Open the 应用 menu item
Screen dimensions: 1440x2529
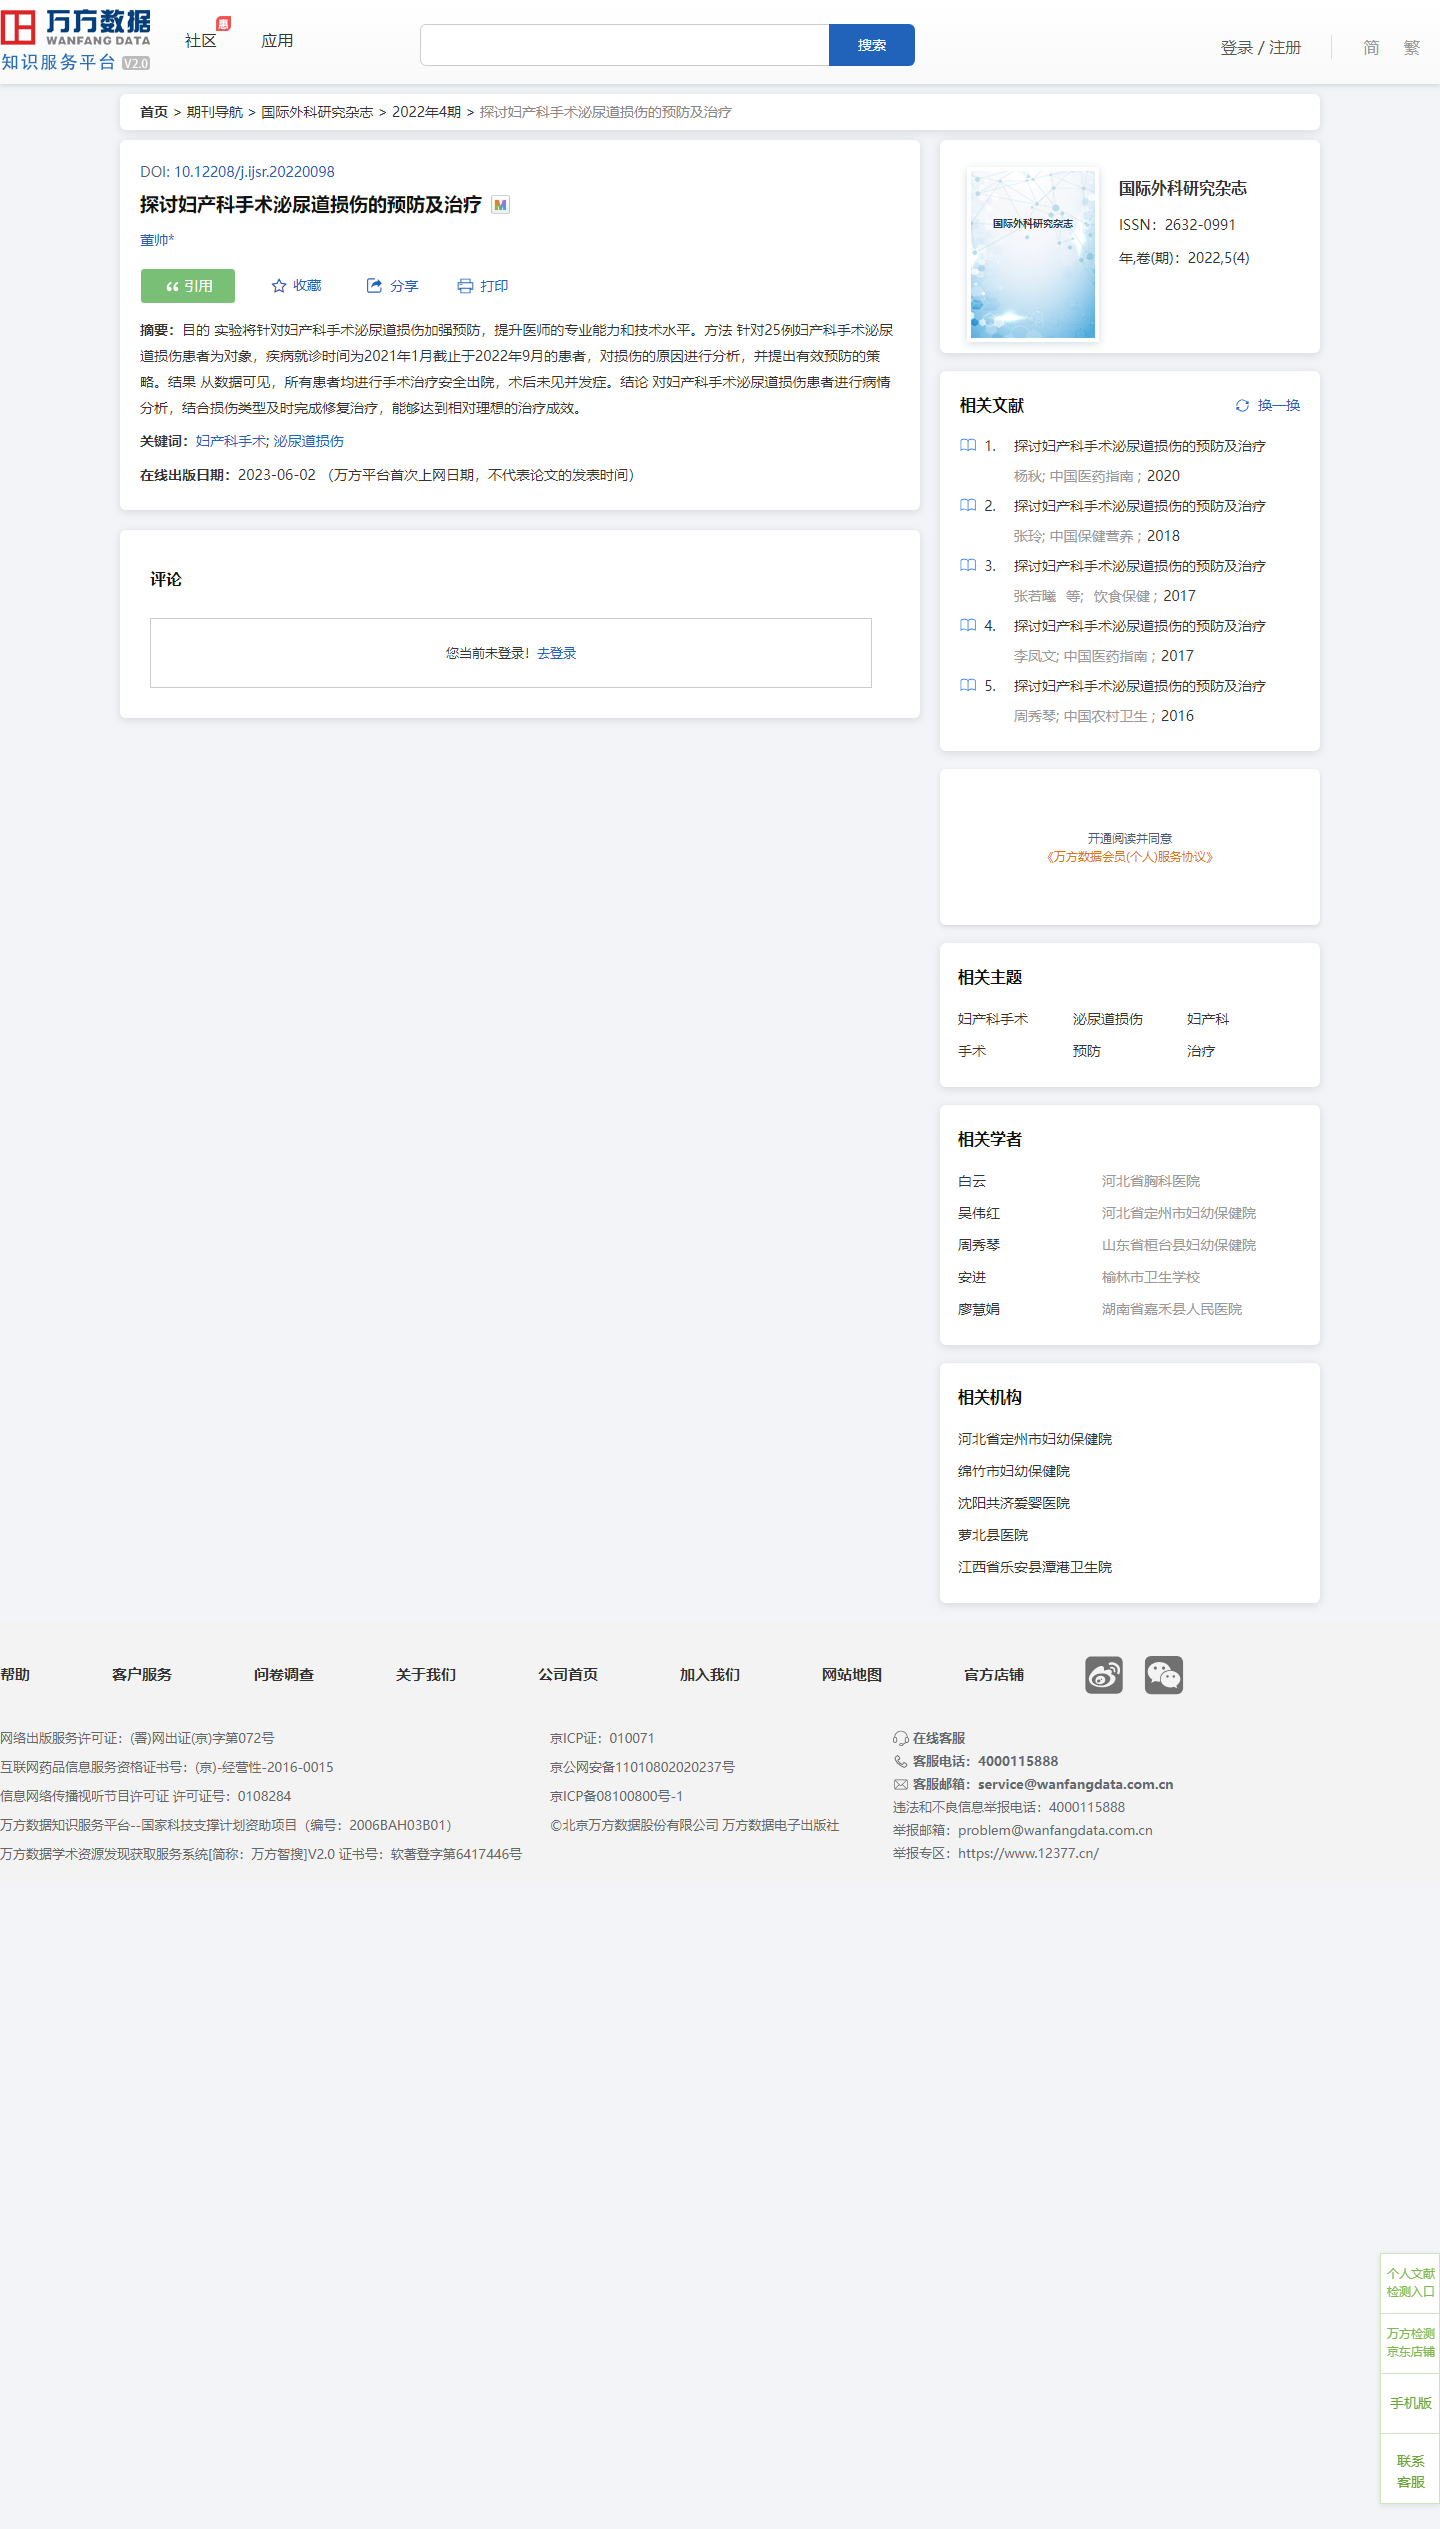tap(277, 41)
